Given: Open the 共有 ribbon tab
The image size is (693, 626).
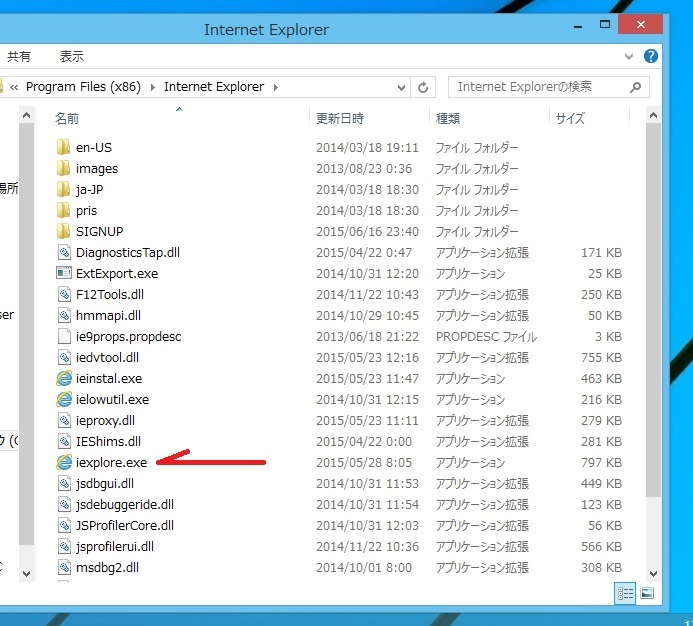Looking at the screenshot, I should coord(19,57).
